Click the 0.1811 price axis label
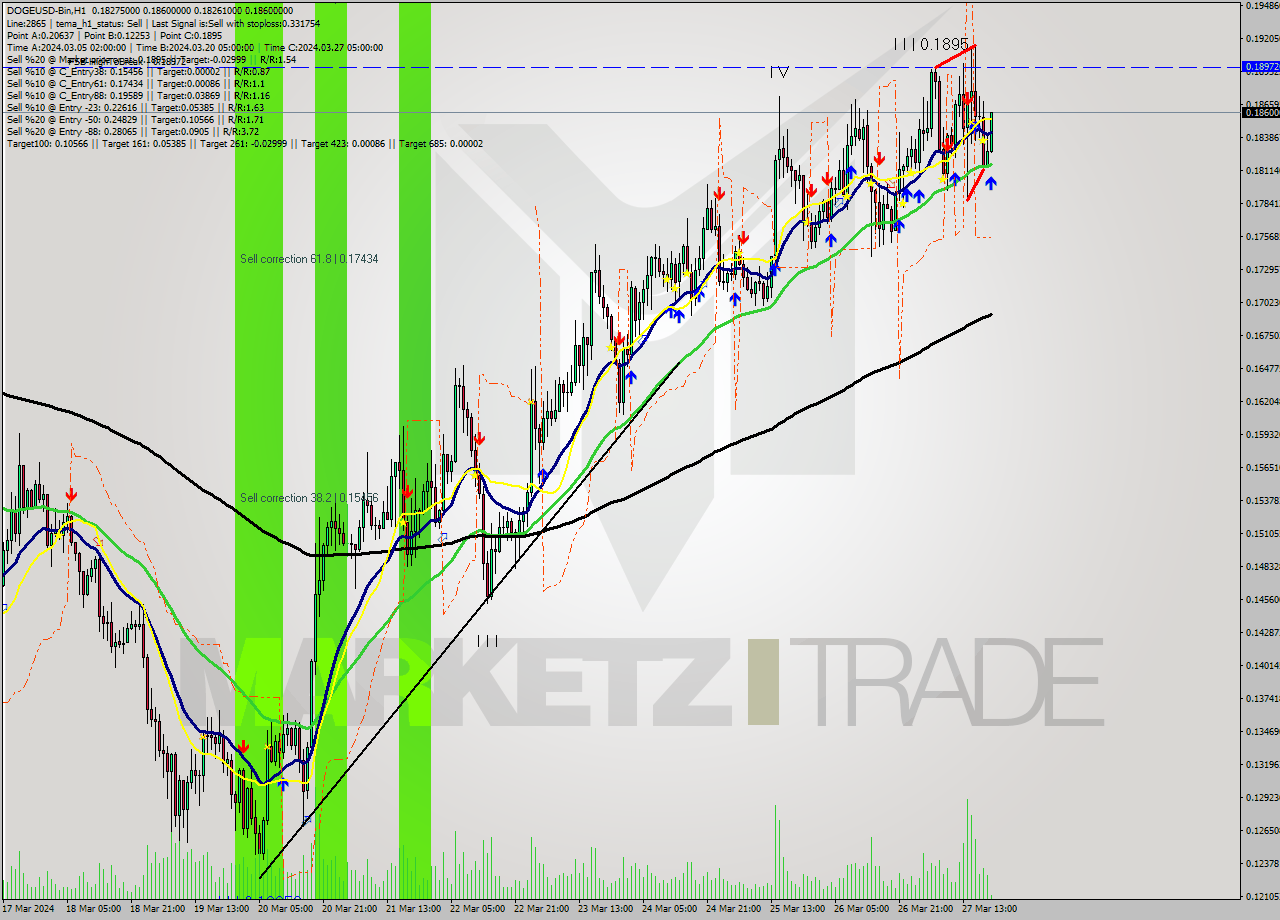The width and height of the screenshot is (1280, 920). [1262, 171]
